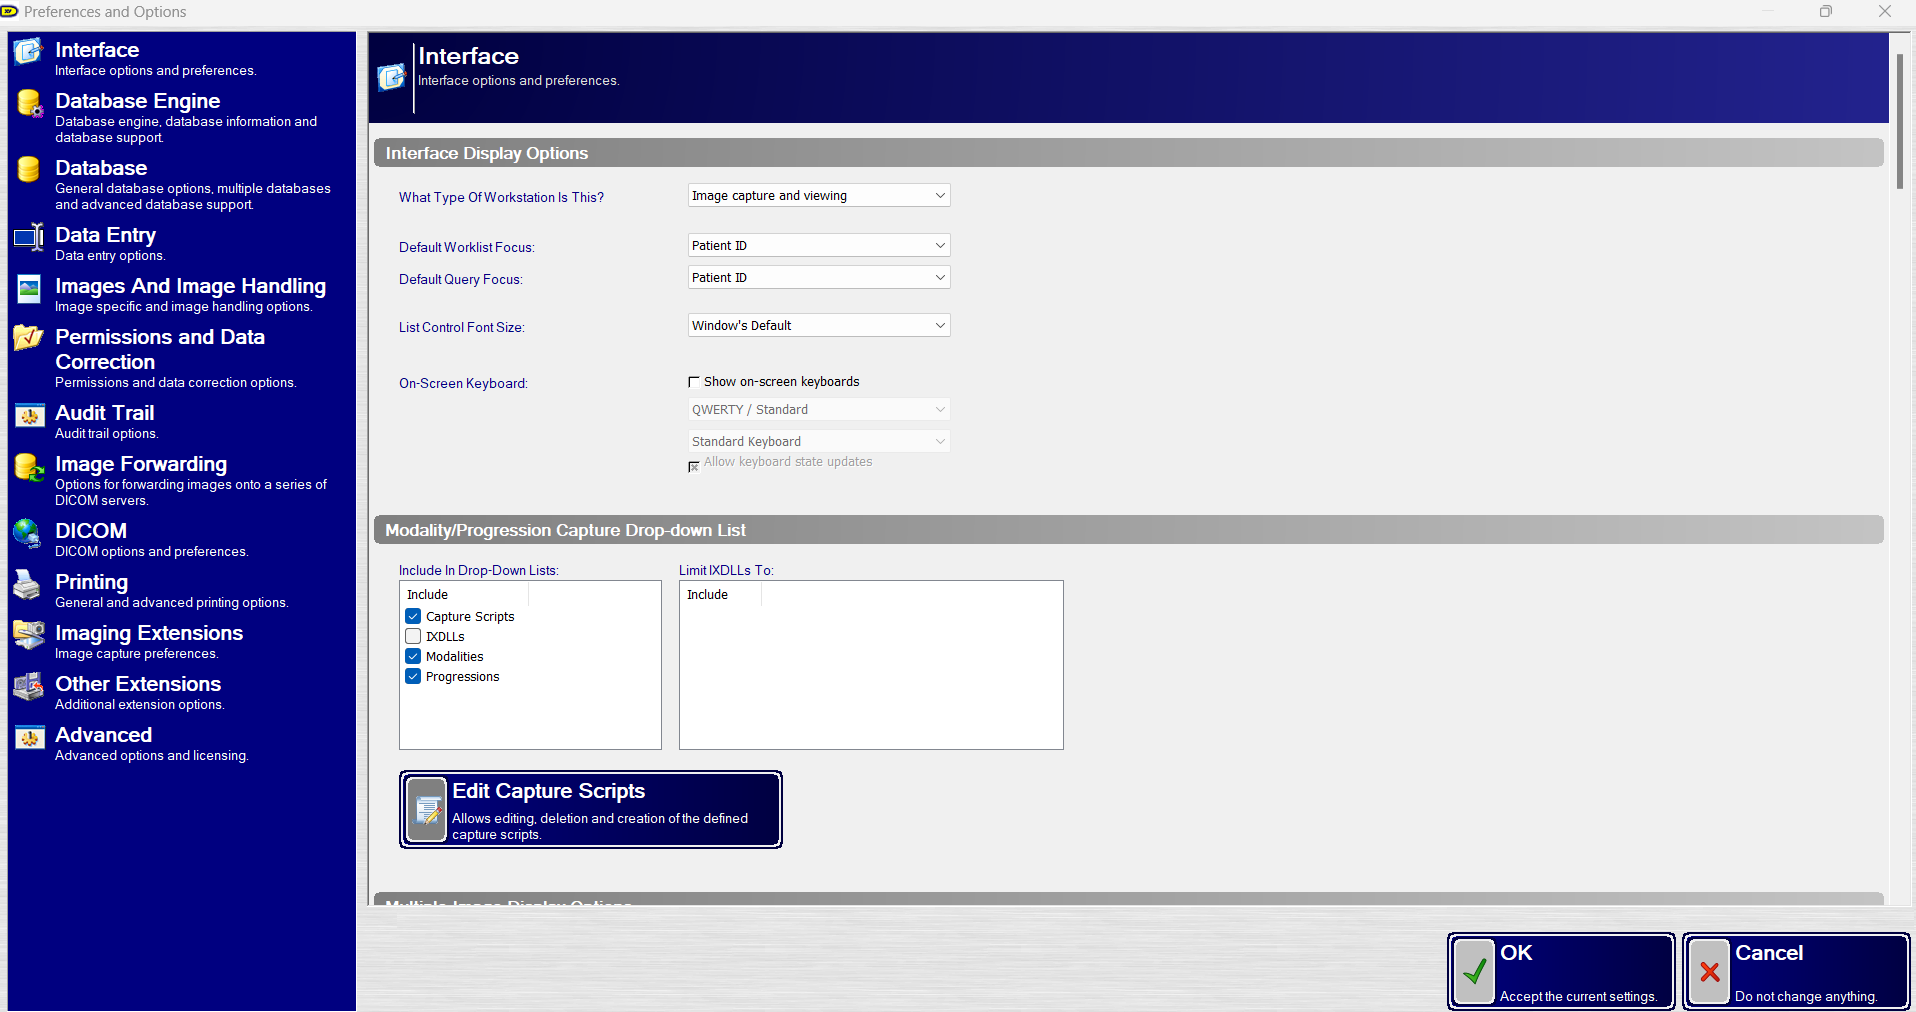This screenshot has width=1916, height=1012.
Task: Expand the workstation type dropdown
Action: pyautogui.click(x=819, y=196)
